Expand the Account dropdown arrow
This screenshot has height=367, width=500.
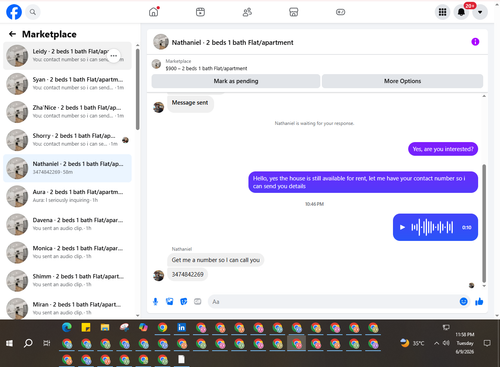(480, 12)
